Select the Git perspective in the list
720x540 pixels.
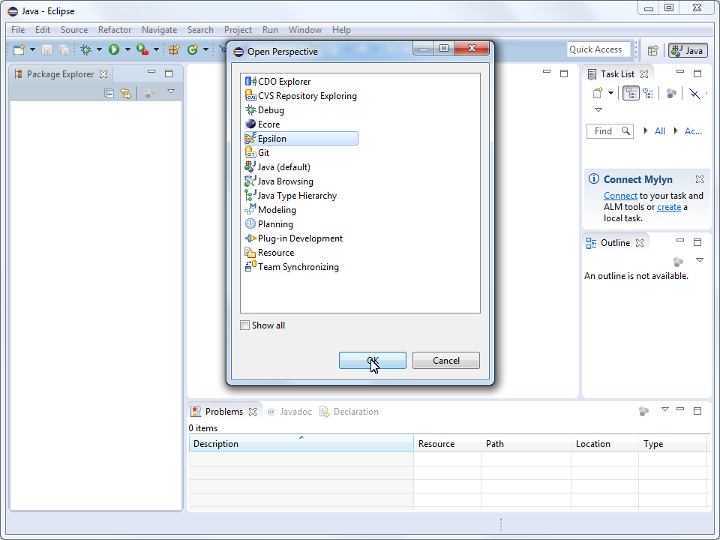point(263,153)
